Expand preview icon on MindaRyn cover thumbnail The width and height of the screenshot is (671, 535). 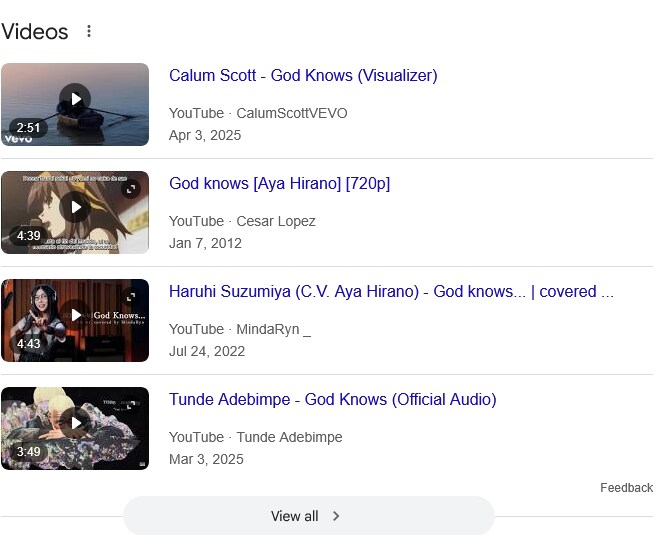pos(131,297)
